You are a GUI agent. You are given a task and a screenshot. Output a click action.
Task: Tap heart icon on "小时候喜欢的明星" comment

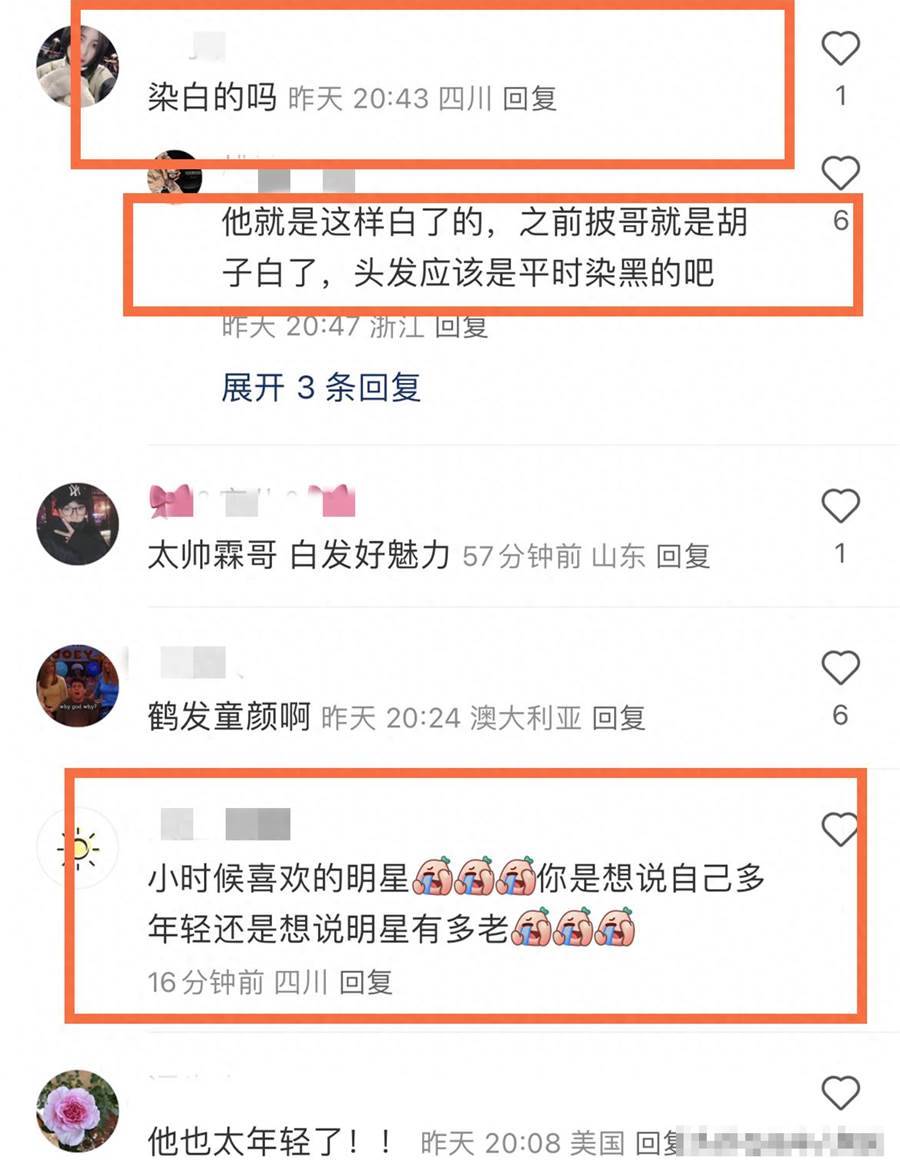(x=839, y=829)
